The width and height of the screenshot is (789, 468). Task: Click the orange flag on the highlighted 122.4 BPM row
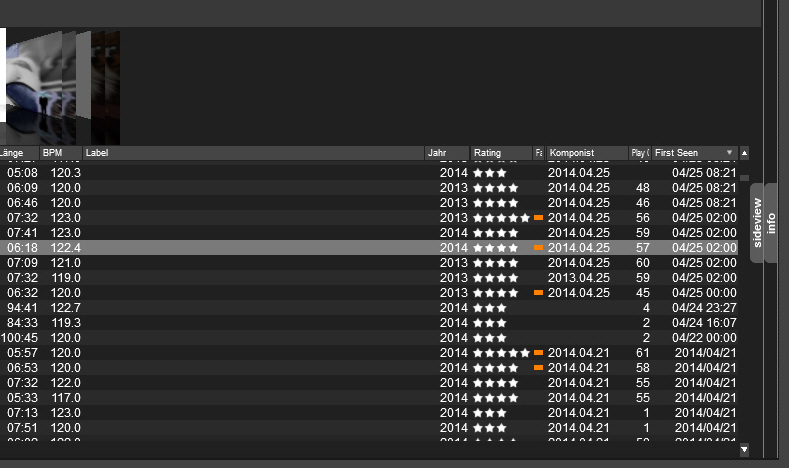coord(538,247)
